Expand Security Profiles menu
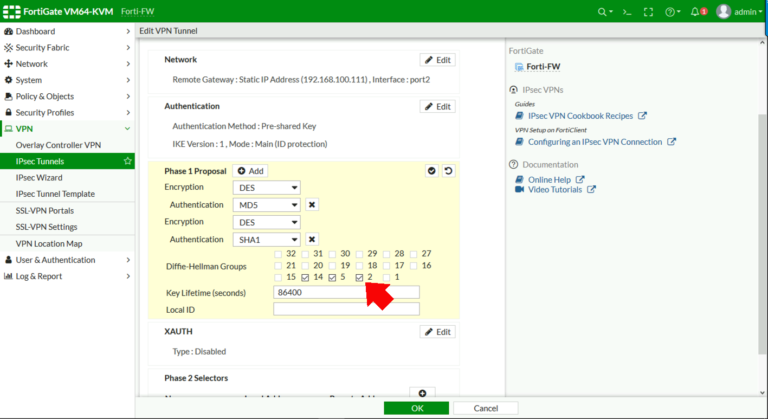 [x=67, y=112]
